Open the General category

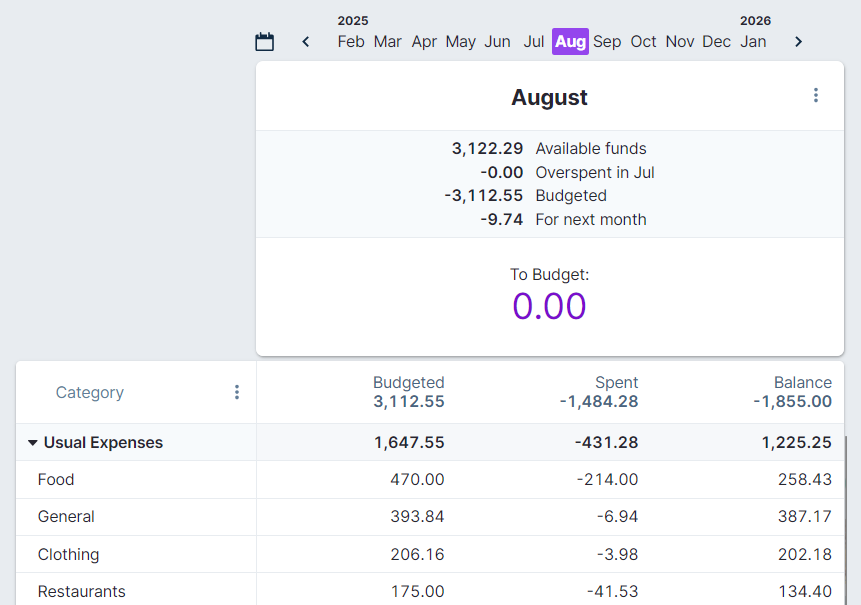click(x=66, y=516)
